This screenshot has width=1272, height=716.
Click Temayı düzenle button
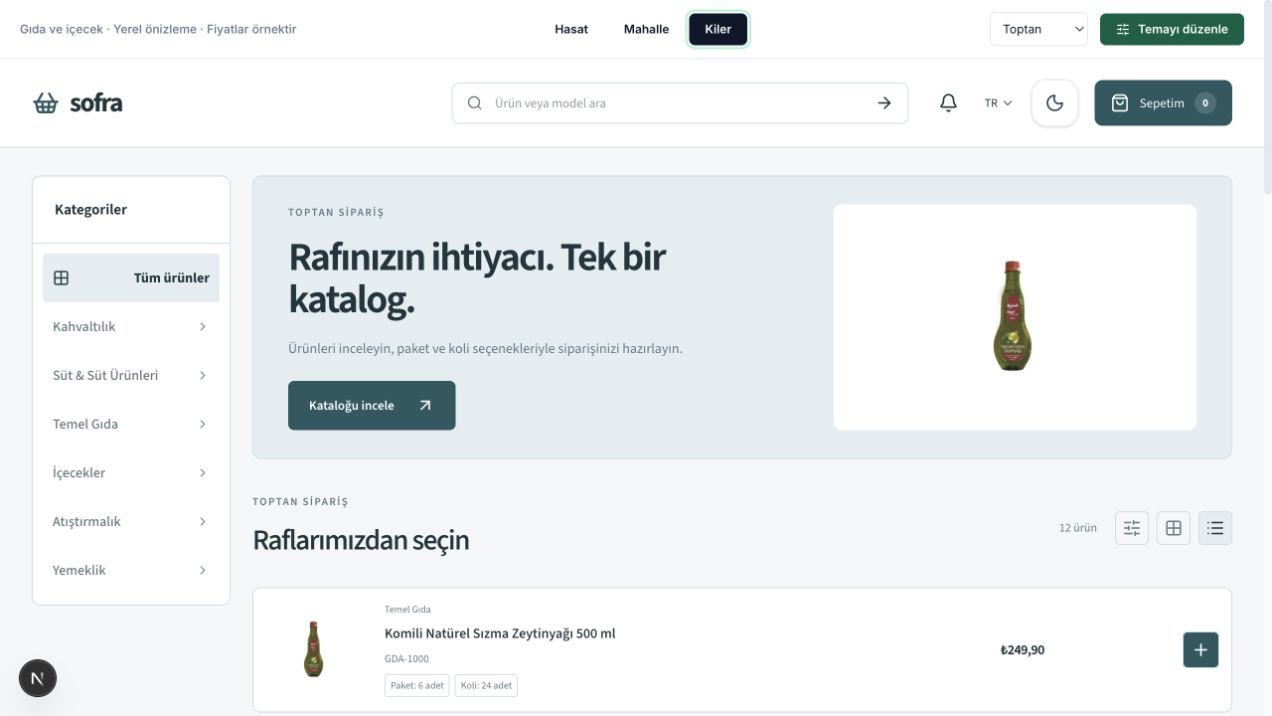[x=1172, y=29]
